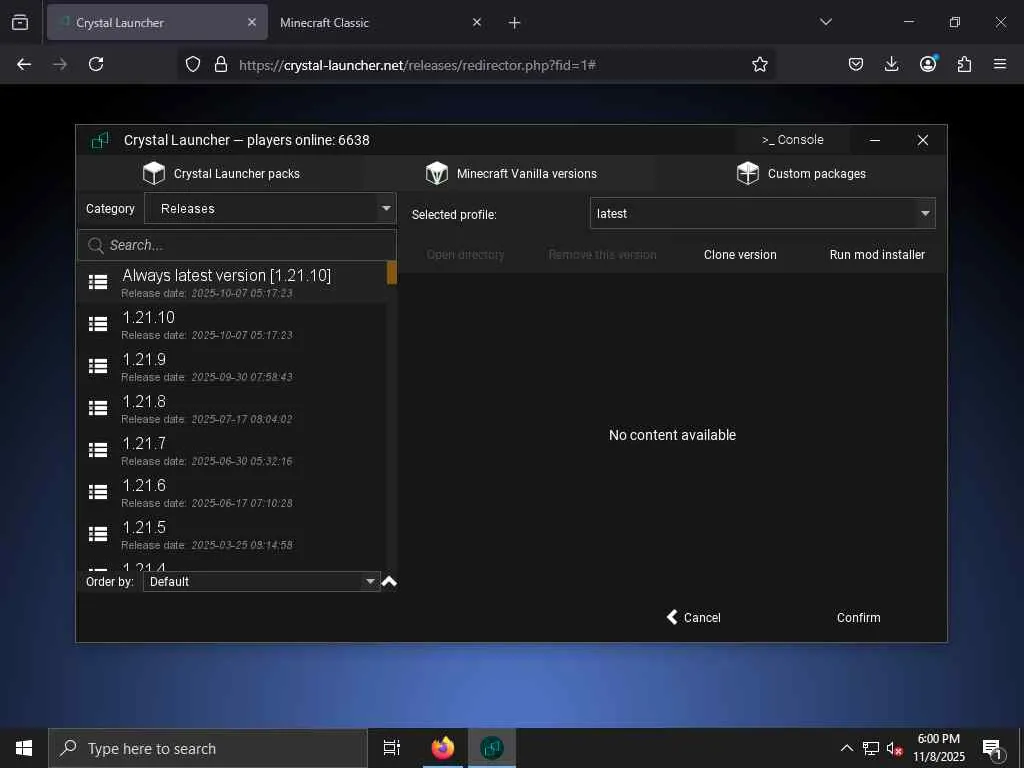The width and height of the screenshot is (1024, 768).
Task: Click the Cancel button
Action: (694, 617)
